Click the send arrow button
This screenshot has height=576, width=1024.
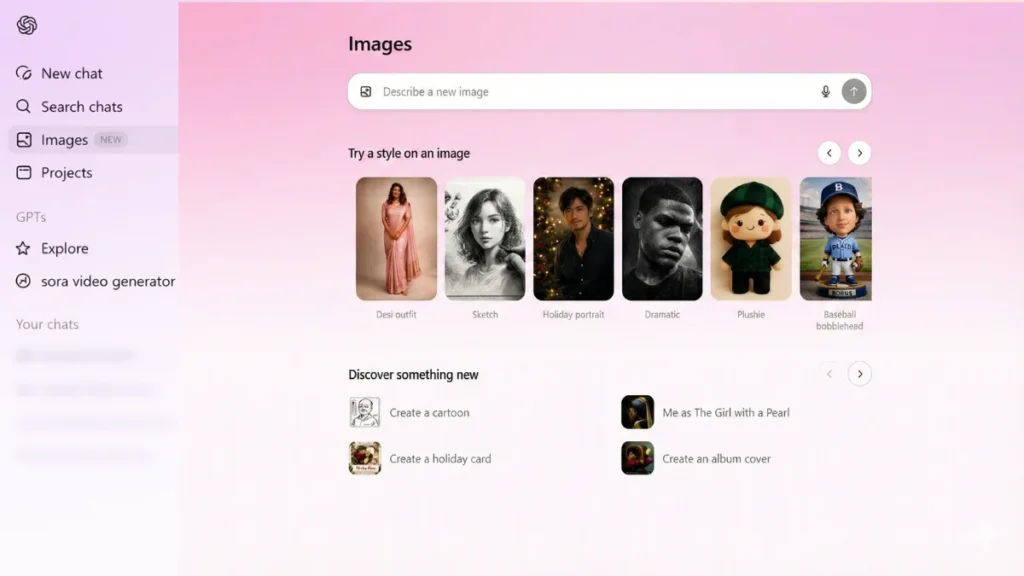point(853,91)
